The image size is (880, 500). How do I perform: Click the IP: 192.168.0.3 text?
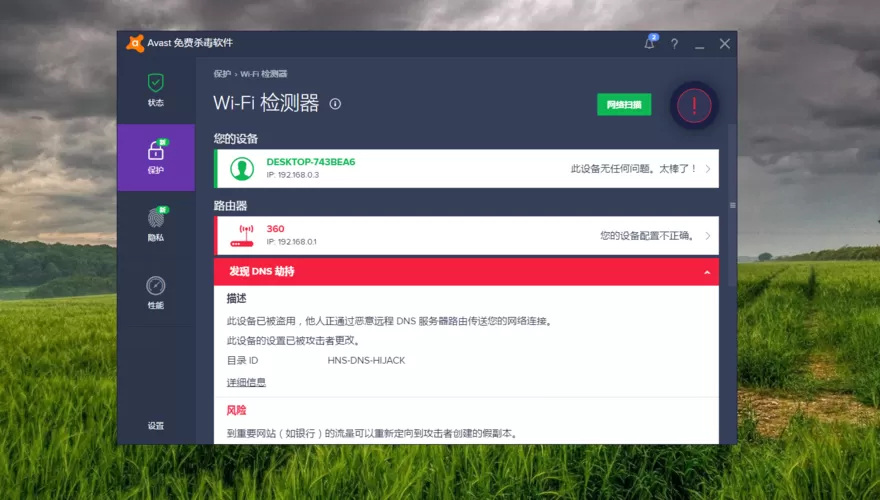tap(292, 175)
